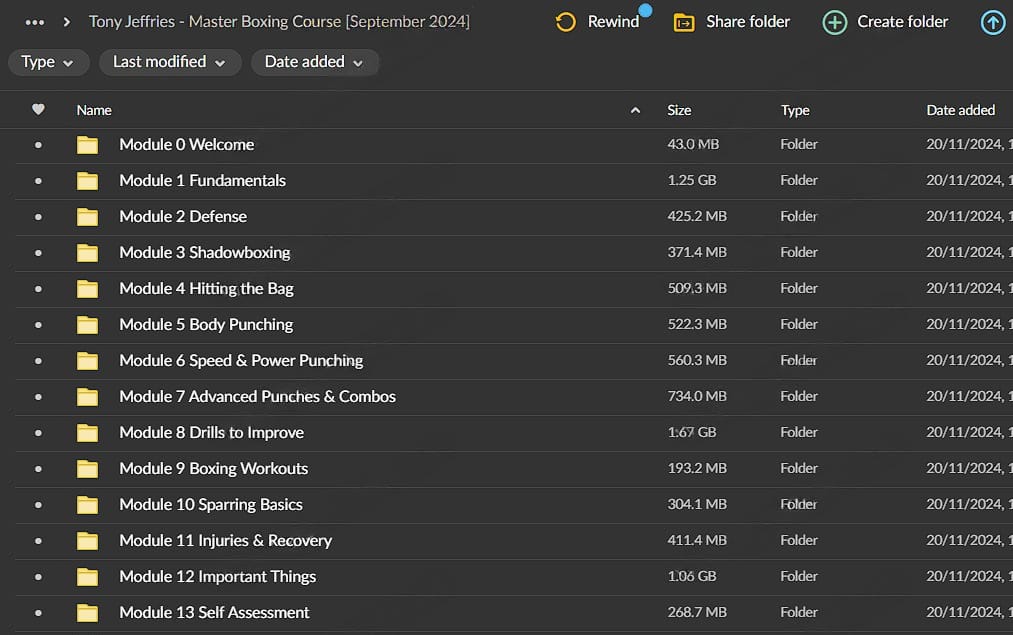Click the upload arrow icon
This screenshot has width=1013, height=635.
[992, 22]
